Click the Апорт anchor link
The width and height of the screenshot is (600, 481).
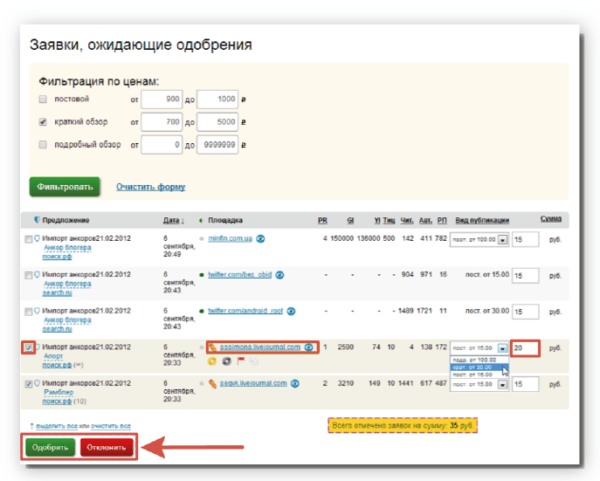point(53,356)
